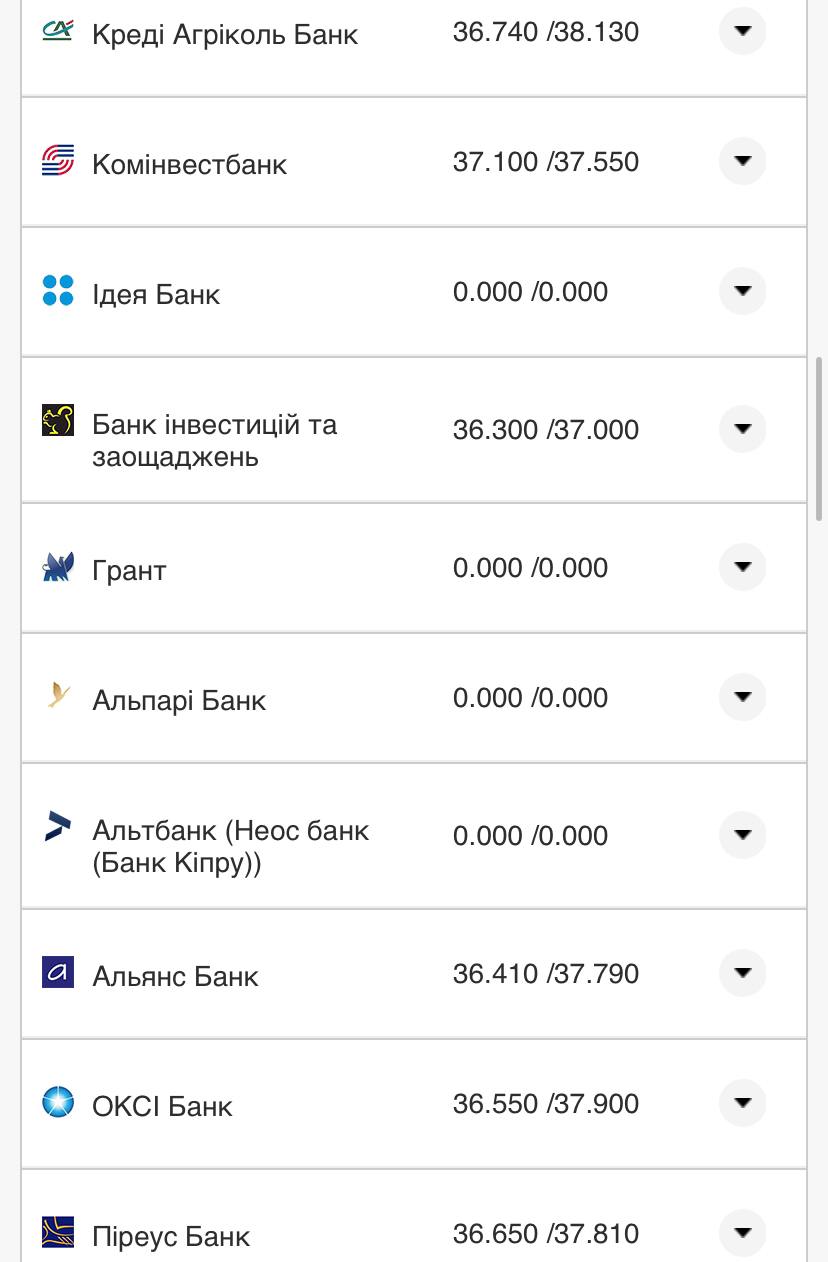Open dropdown arrow for Альянс Банк
Image resolution: width=828 pixels, height=1262 pixels.
(x=742, y=973)
